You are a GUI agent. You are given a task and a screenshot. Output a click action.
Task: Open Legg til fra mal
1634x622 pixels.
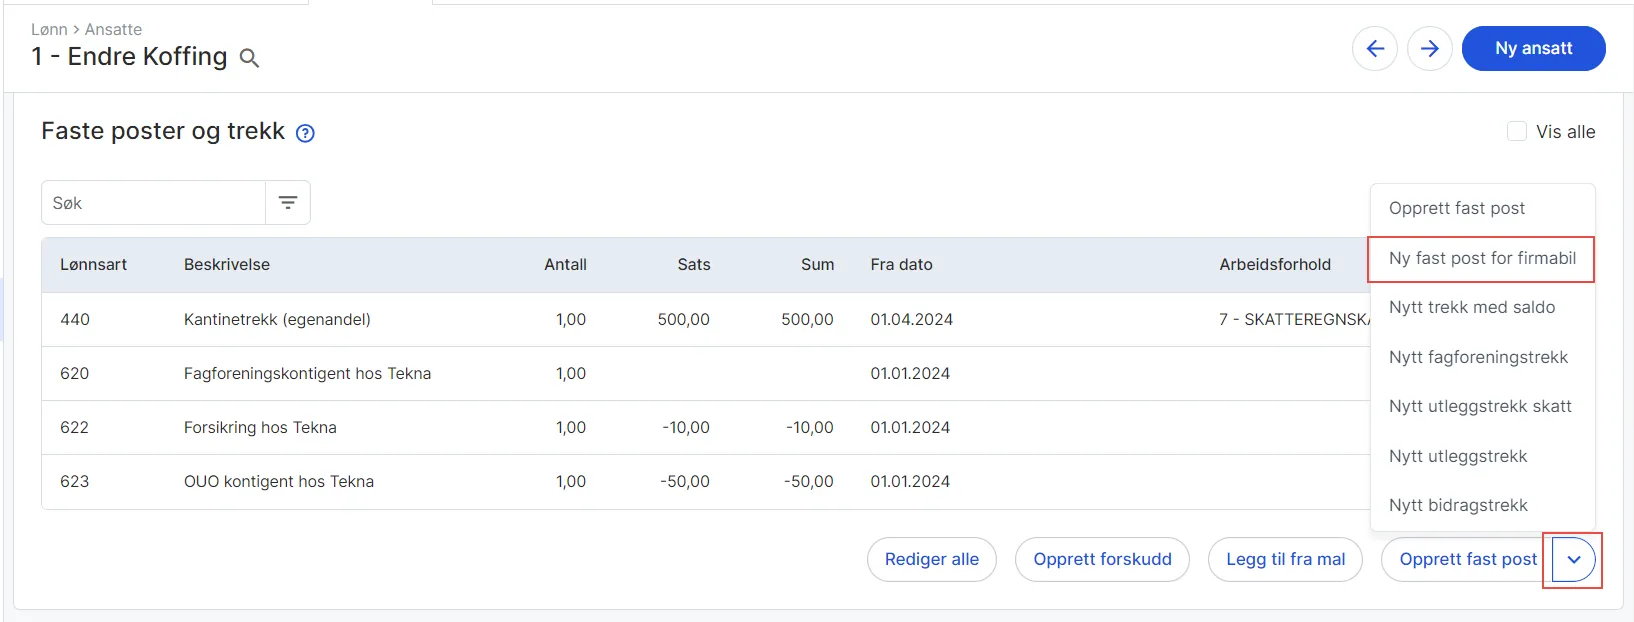[x=1285, y=560]
